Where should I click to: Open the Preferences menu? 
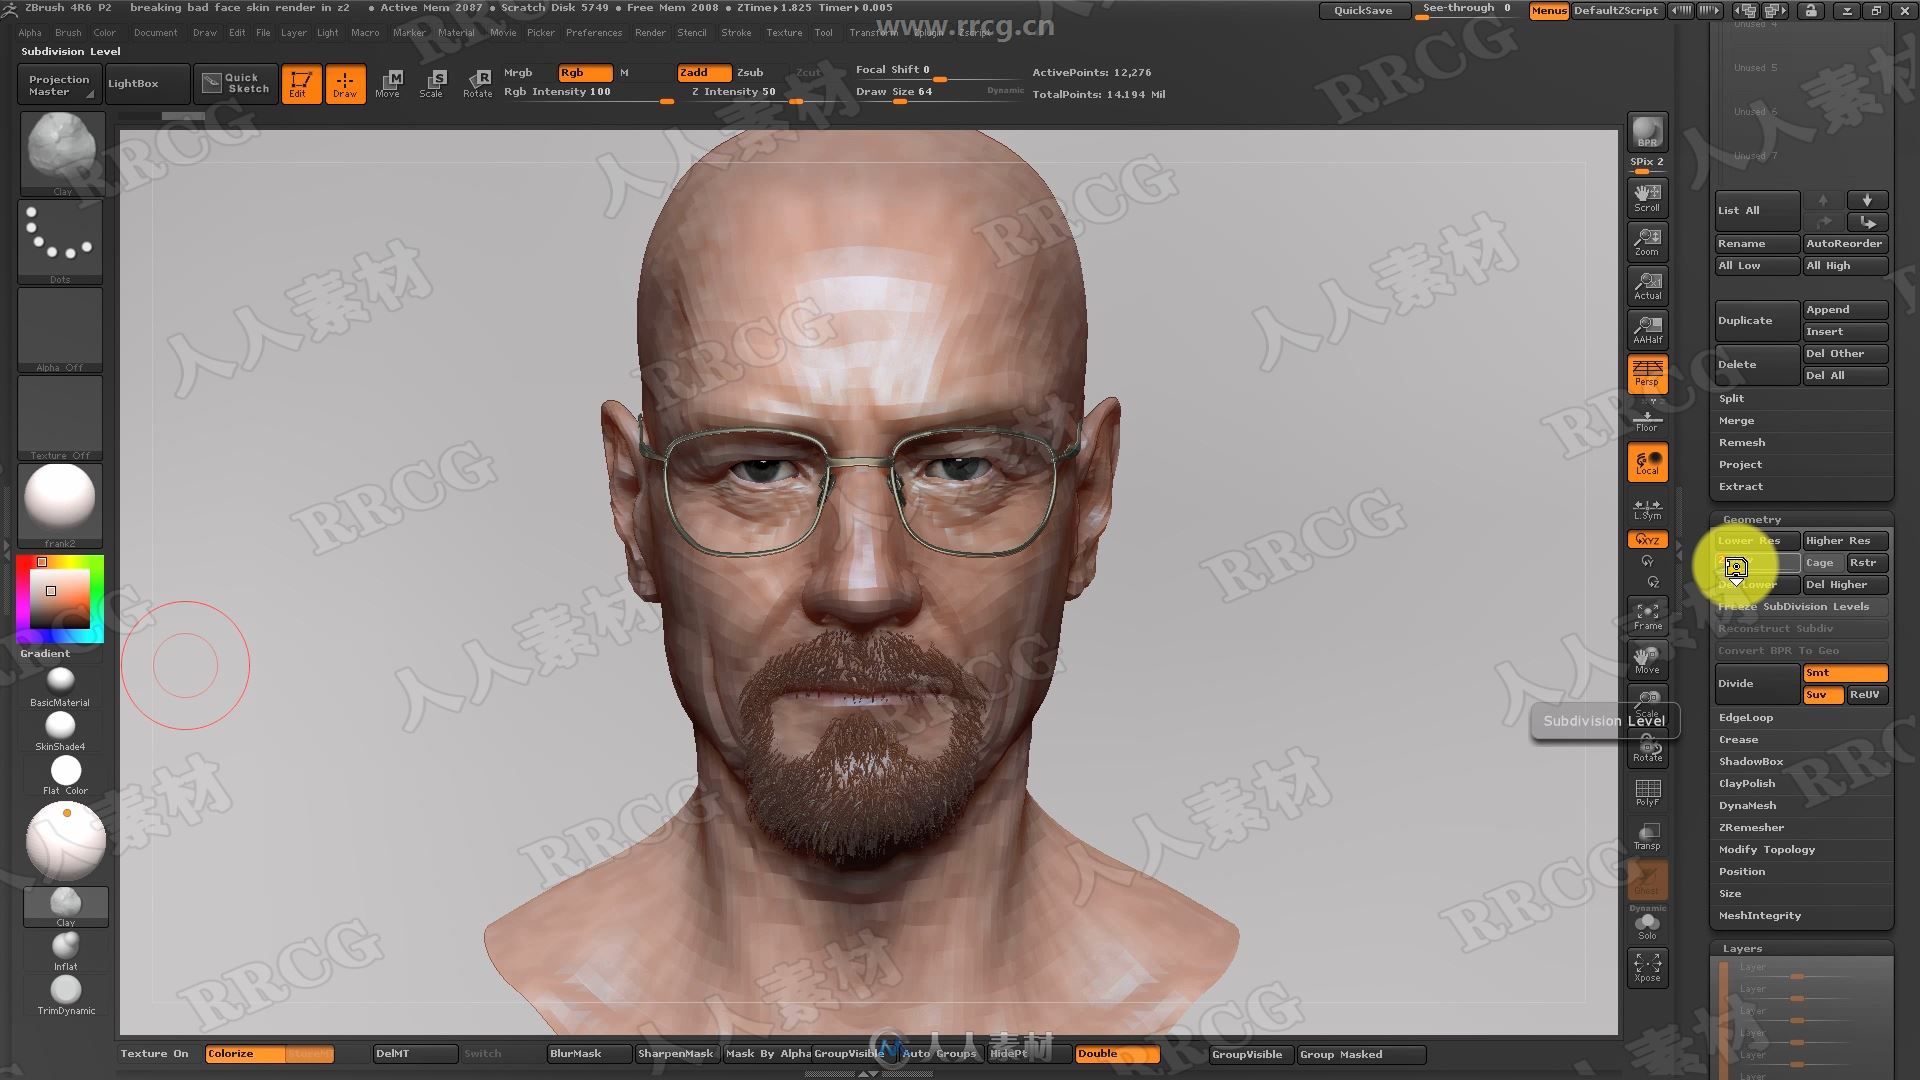pyautogui.click(x=594, y=32)
